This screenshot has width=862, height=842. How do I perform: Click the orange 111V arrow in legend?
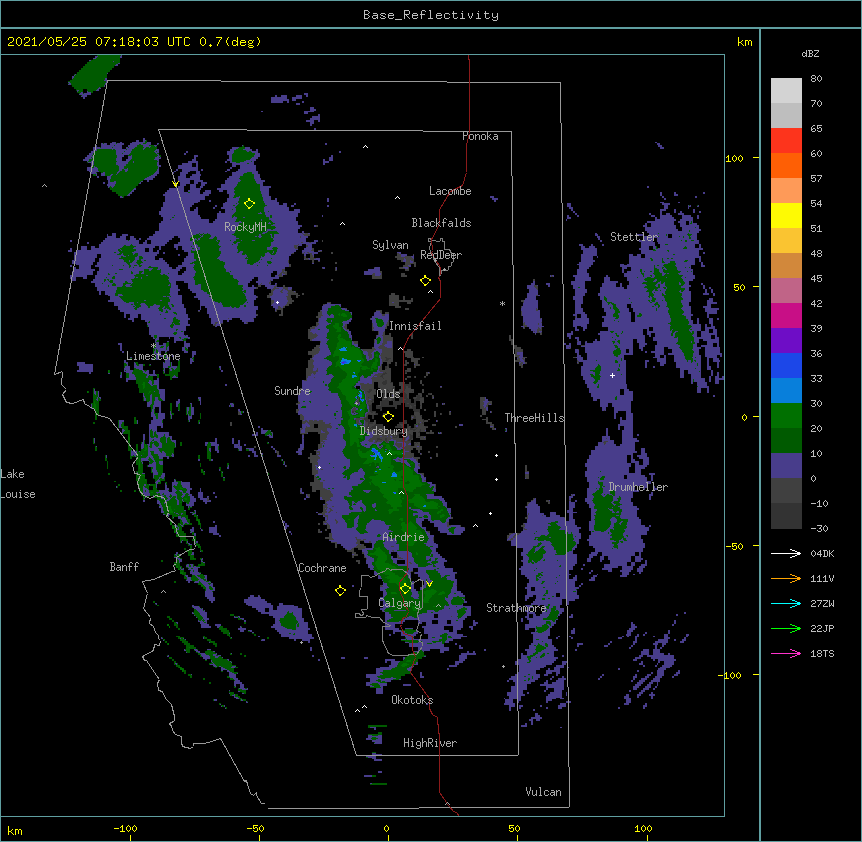(x=786, y=578)
